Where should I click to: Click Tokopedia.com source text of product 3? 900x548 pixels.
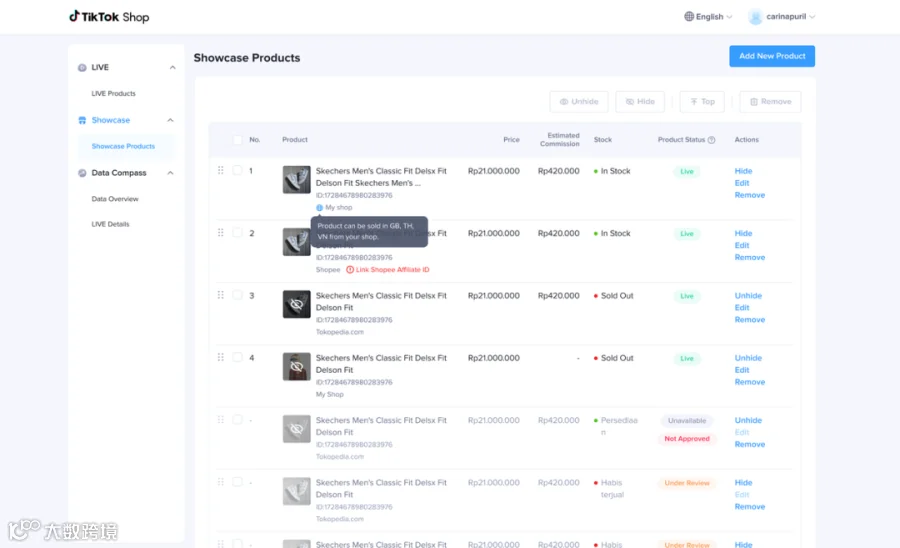pos(339,332)
